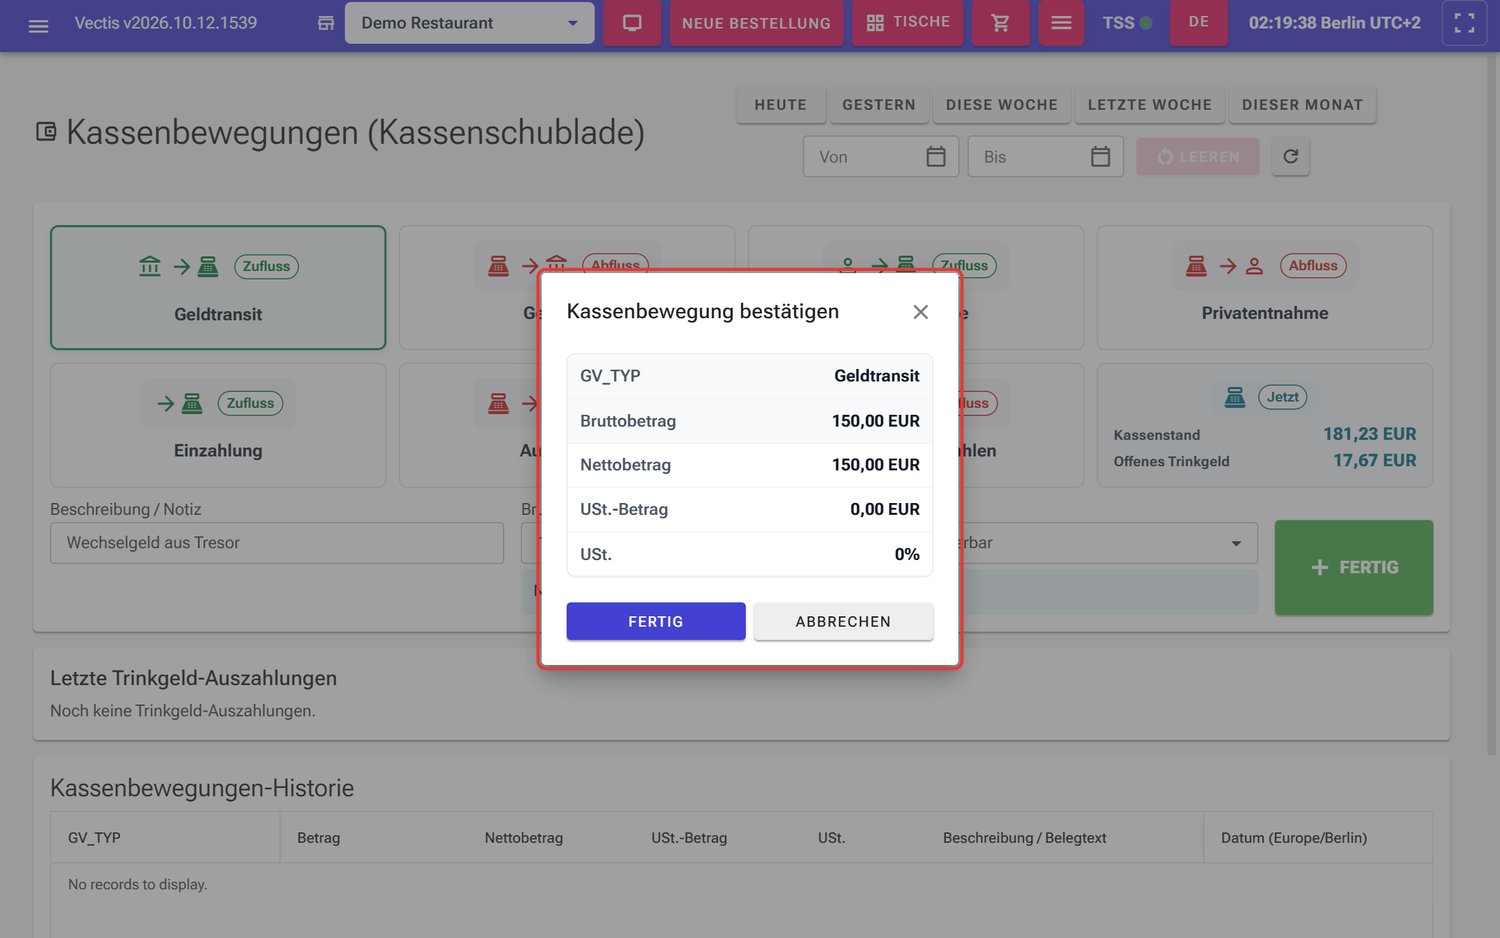Open the TISCHE view
The width and height of the screenshot is (1500, 938).
click(908, 23)
